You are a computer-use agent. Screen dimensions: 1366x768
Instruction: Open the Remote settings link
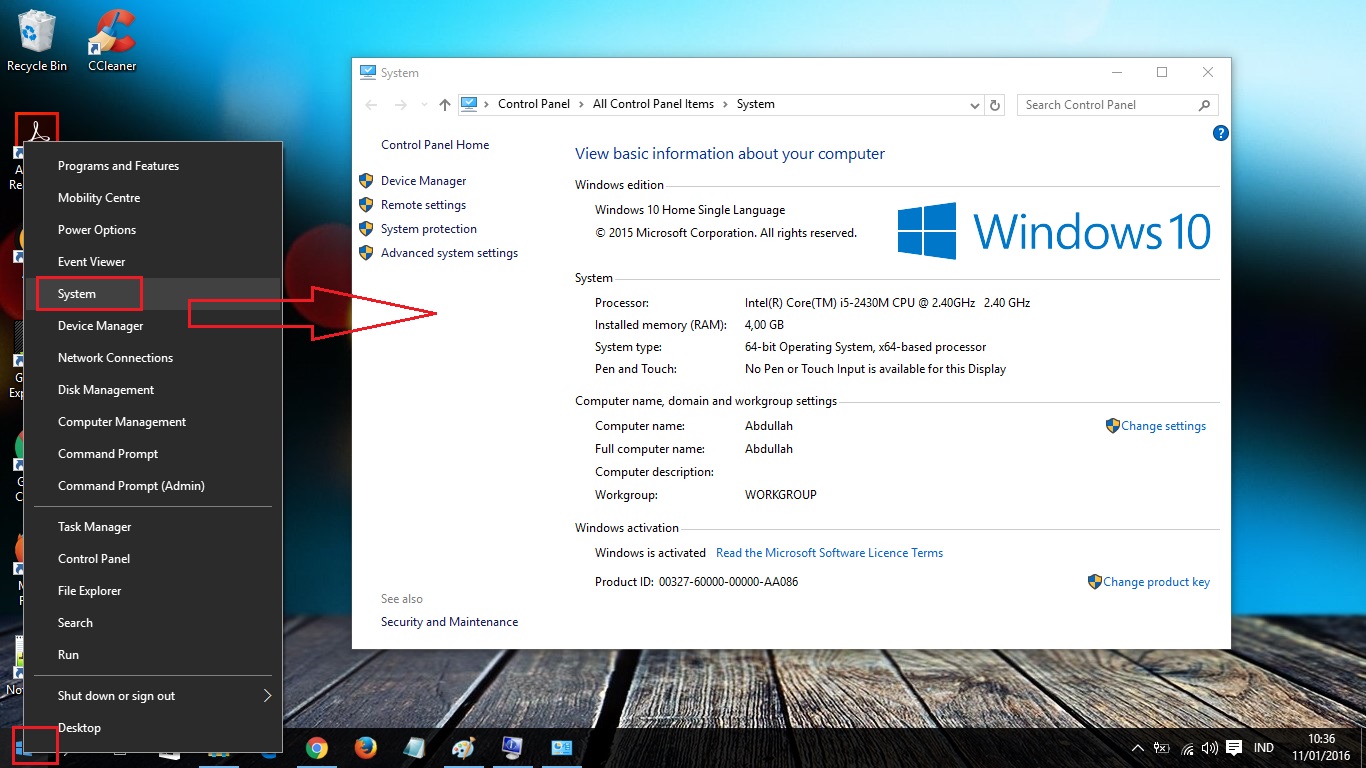click(x=423, y=205)
